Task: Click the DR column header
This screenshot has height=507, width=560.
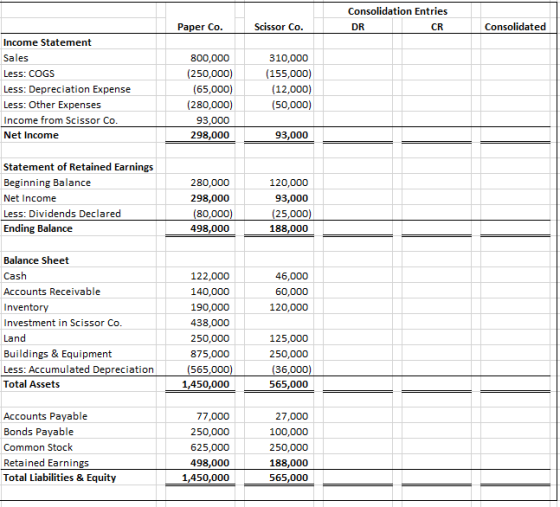Action: click(358, 27)
